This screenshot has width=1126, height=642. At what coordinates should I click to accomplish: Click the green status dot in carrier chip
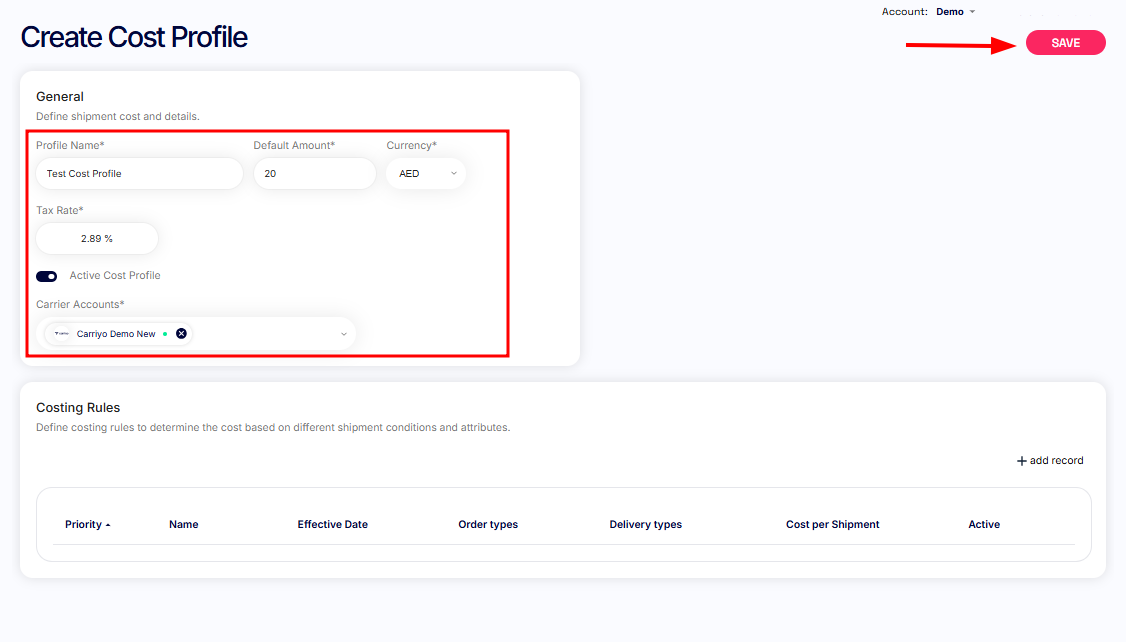coord(165,334)
